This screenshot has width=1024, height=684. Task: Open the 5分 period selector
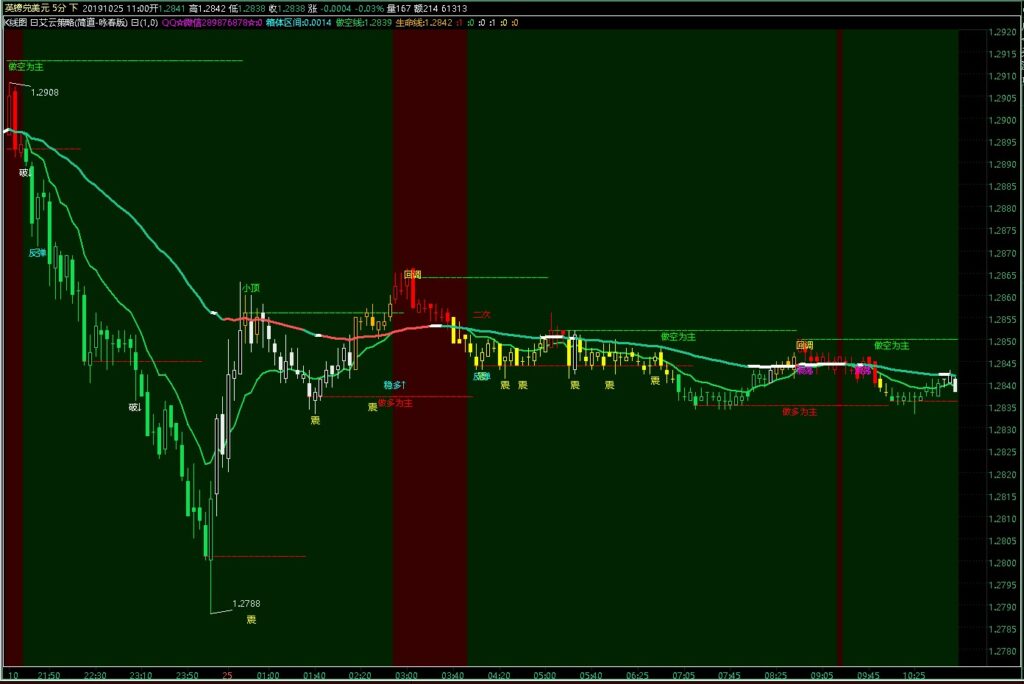pos(58,7)
